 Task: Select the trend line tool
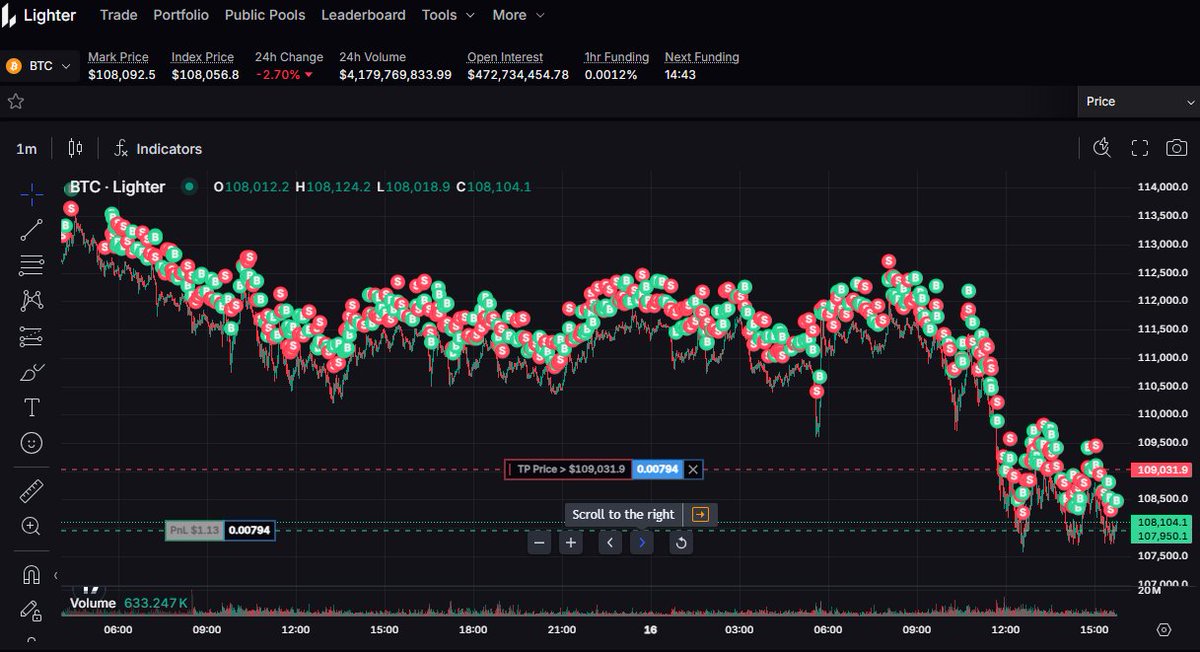pyautogui.click(x=31, y=229)
